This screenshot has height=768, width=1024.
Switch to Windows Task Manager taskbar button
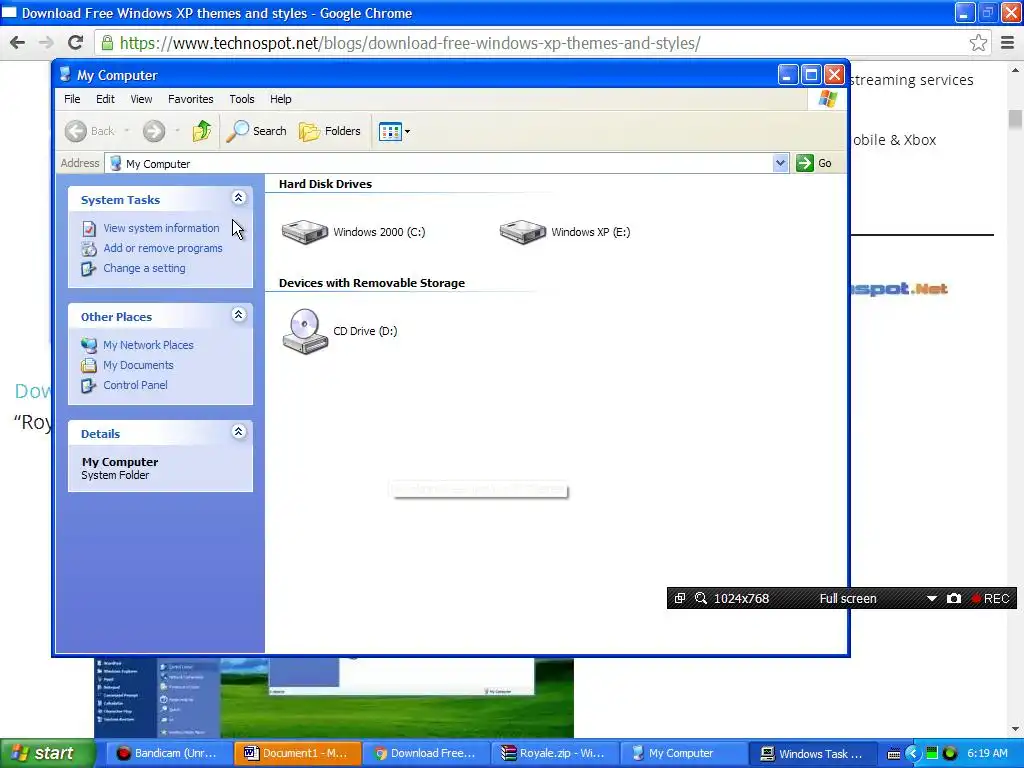[x=813, y=754]
